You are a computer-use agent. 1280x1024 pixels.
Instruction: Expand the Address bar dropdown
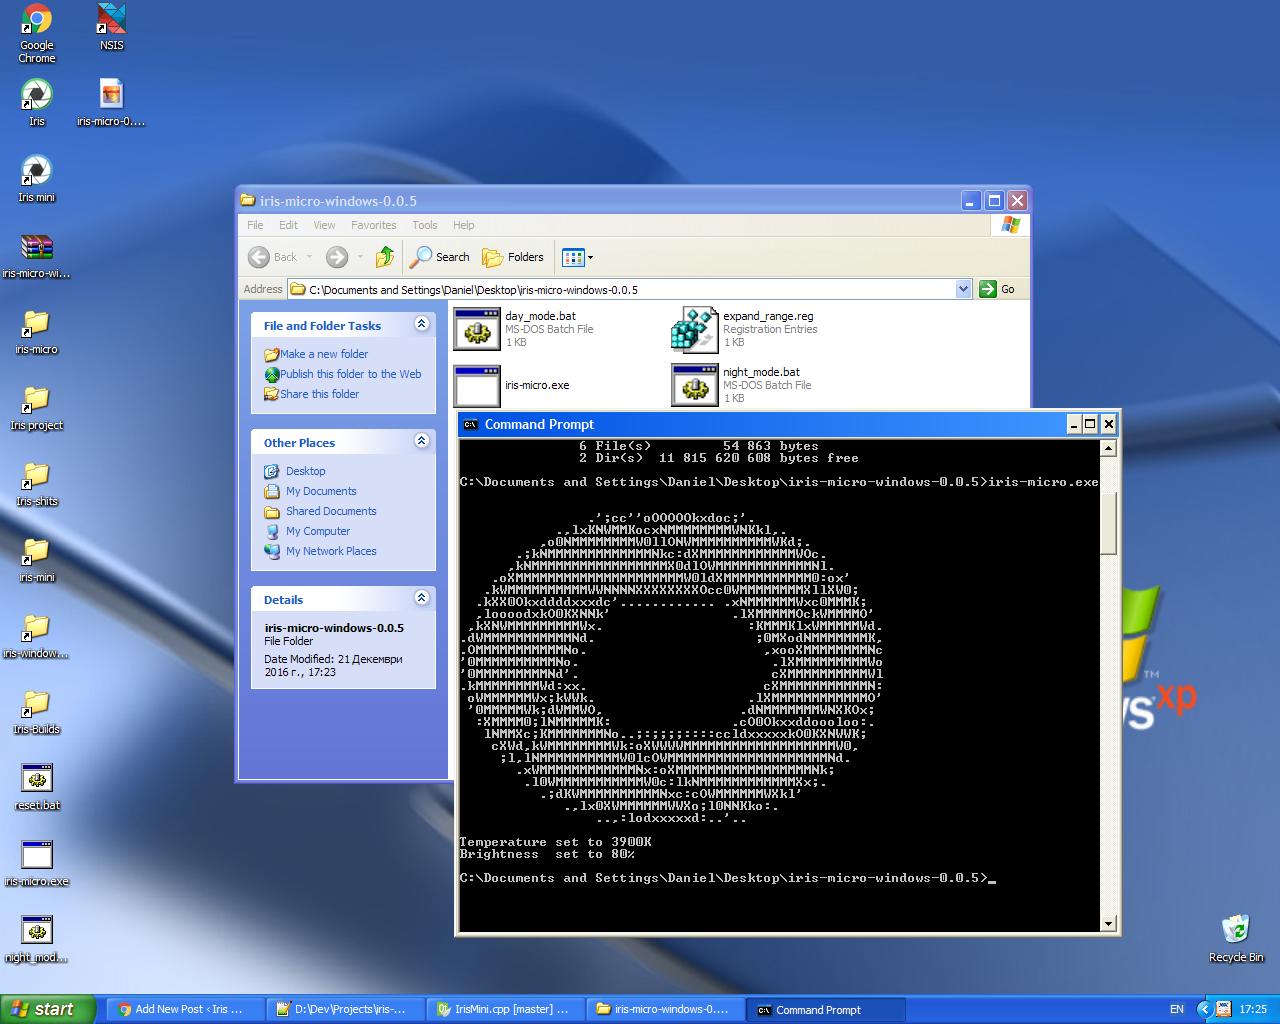[963, 289]
